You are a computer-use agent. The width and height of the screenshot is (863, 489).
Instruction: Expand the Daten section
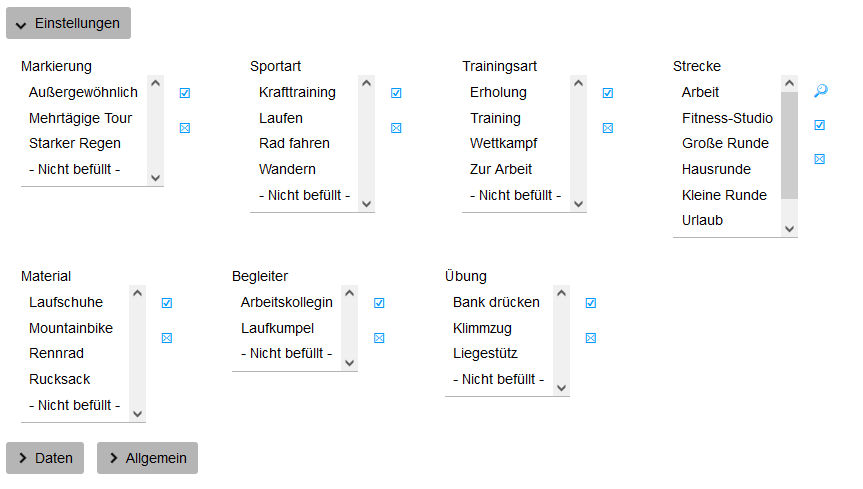(45, 458)
